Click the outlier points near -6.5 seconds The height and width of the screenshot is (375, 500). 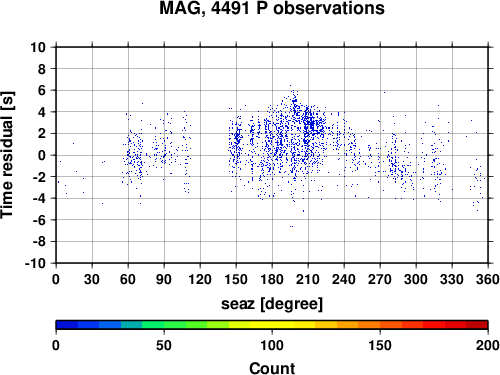[291, 226]
